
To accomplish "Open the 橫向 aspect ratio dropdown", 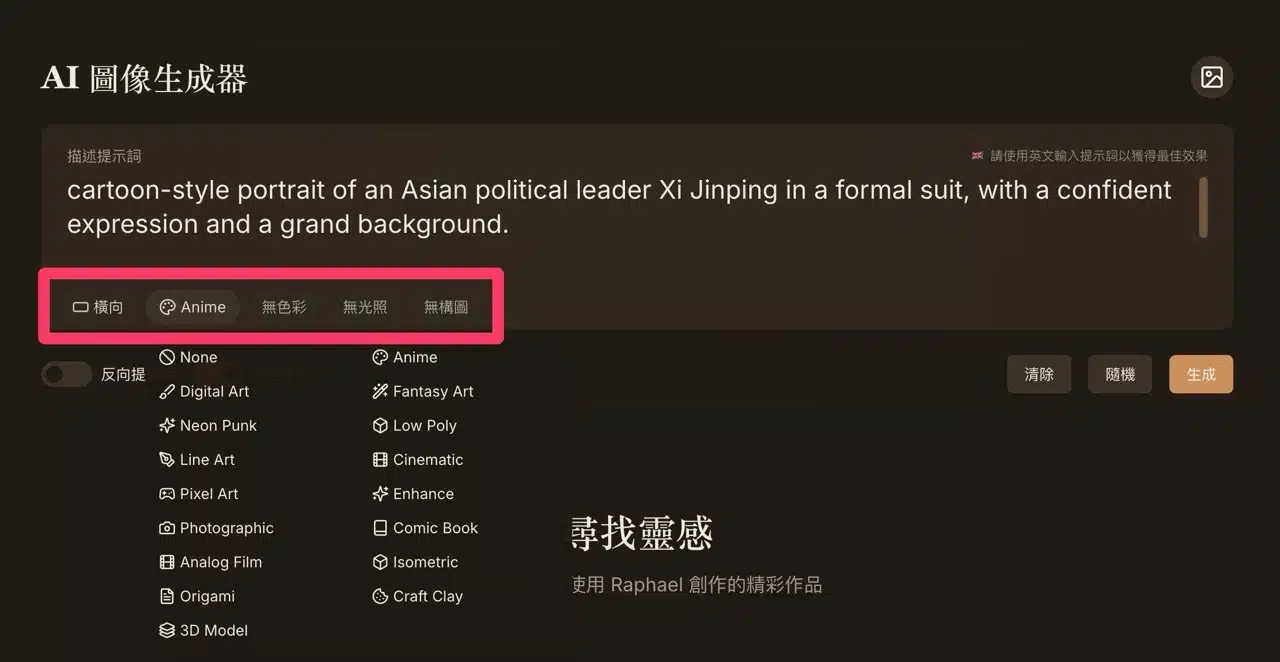I will click(x=98, y=307).
